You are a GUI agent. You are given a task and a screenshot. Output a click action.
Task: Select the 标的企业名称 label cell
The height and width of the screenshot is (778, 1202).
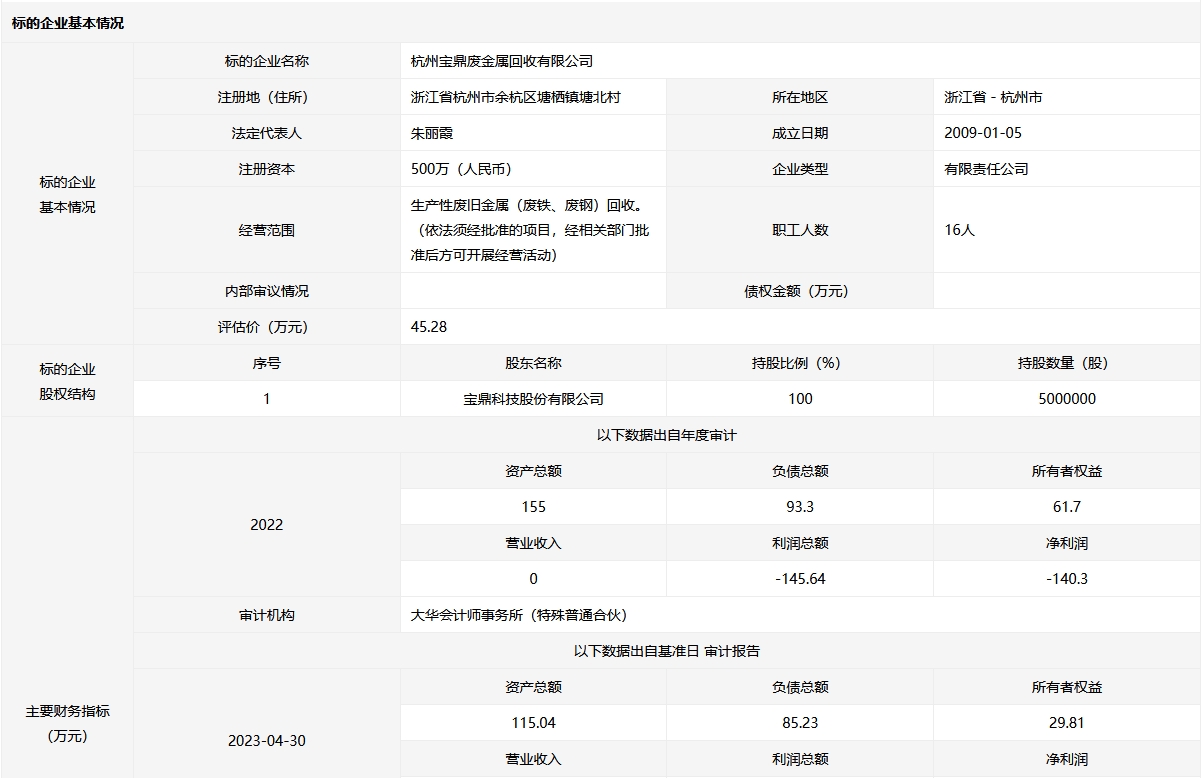(267, 61)
